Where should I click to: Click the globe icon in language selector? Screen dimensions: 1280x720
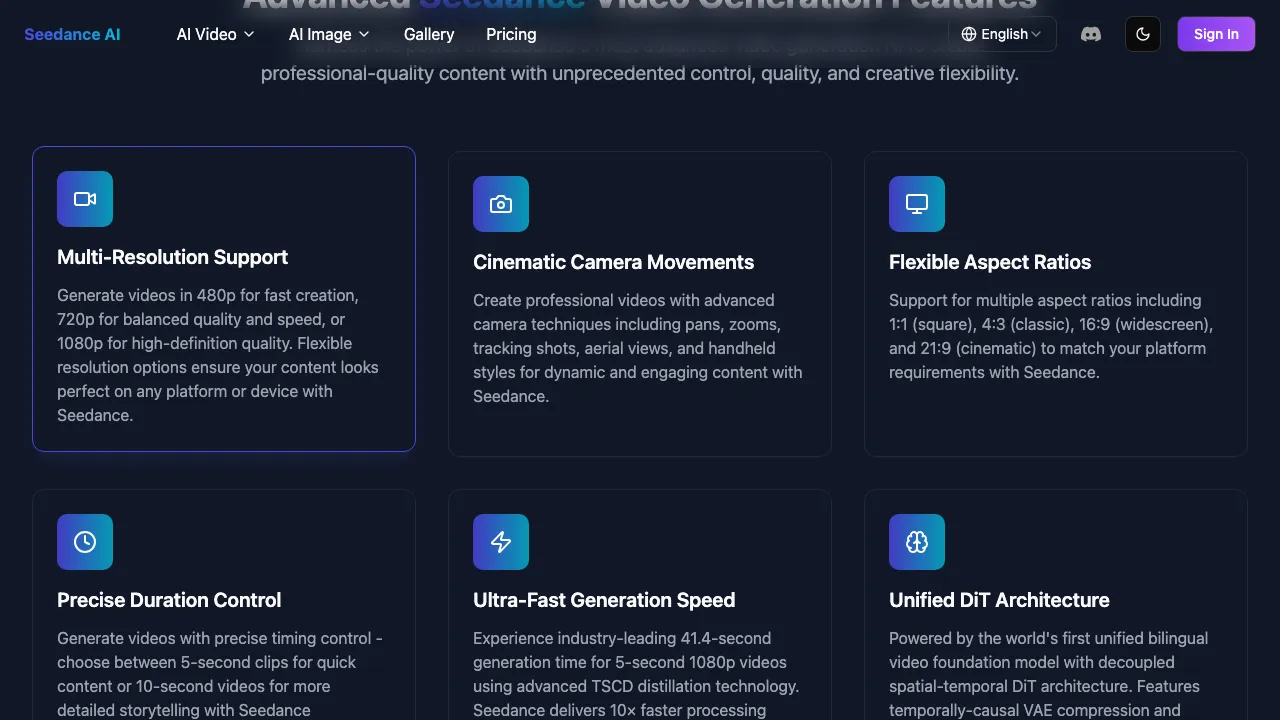point(969,34)
